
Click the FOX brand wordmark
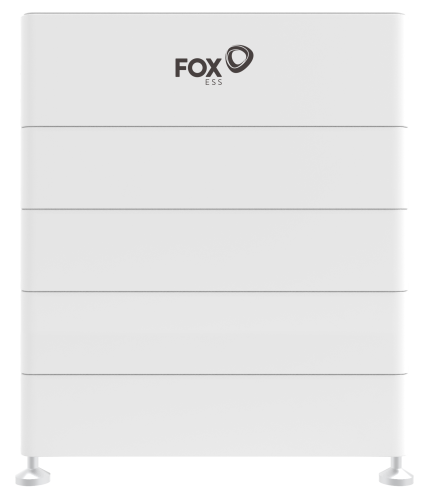[x=198, y=68]
